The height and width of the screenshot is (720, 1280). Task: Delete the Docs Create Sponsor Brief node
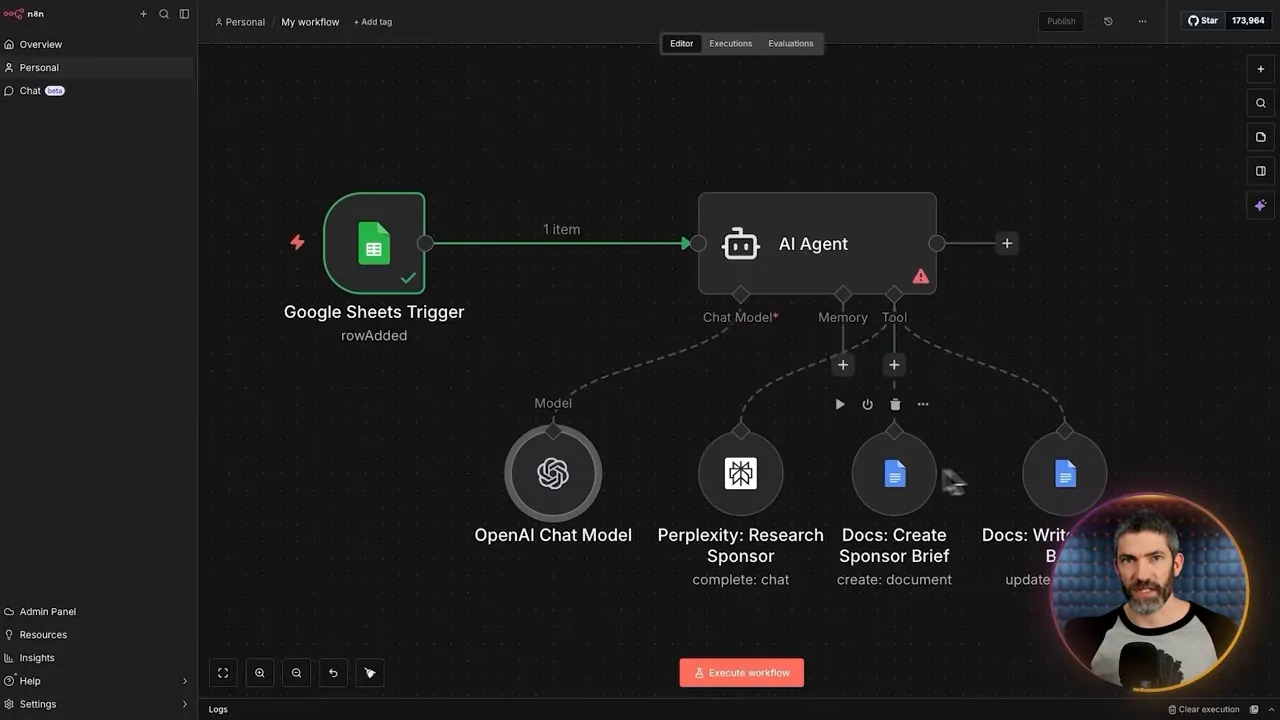coord(895,404)
